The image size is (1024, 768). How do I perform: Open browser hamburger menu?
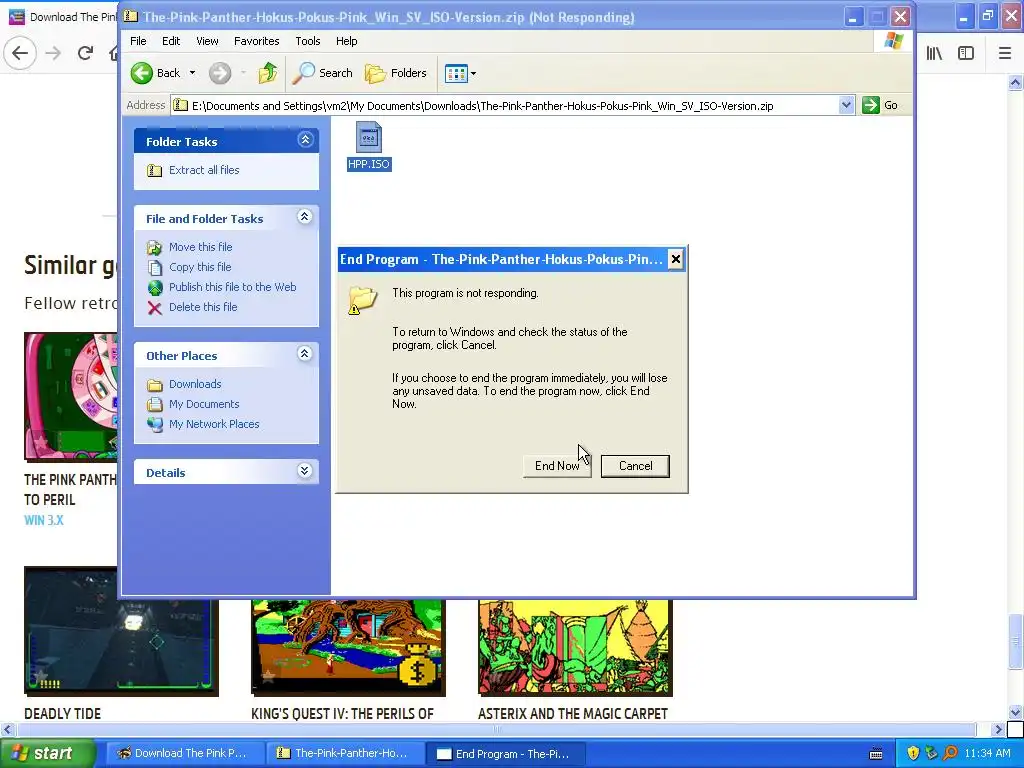tap(1005, 53)
